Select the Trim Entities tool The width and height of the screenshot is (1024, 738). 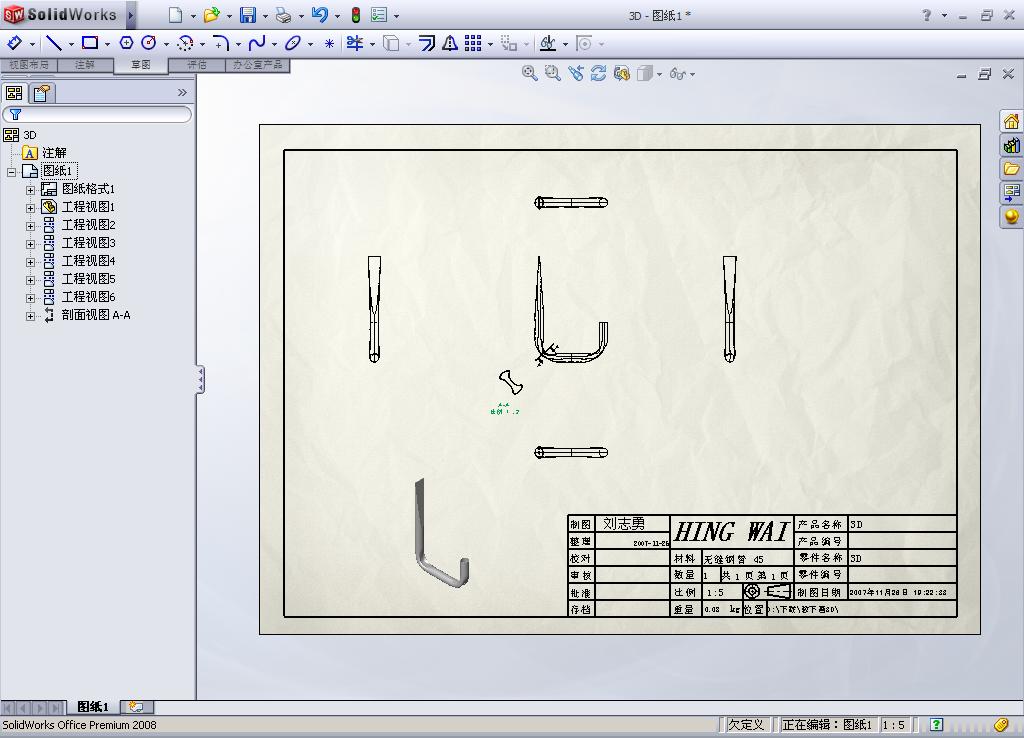tap(355, 43)
